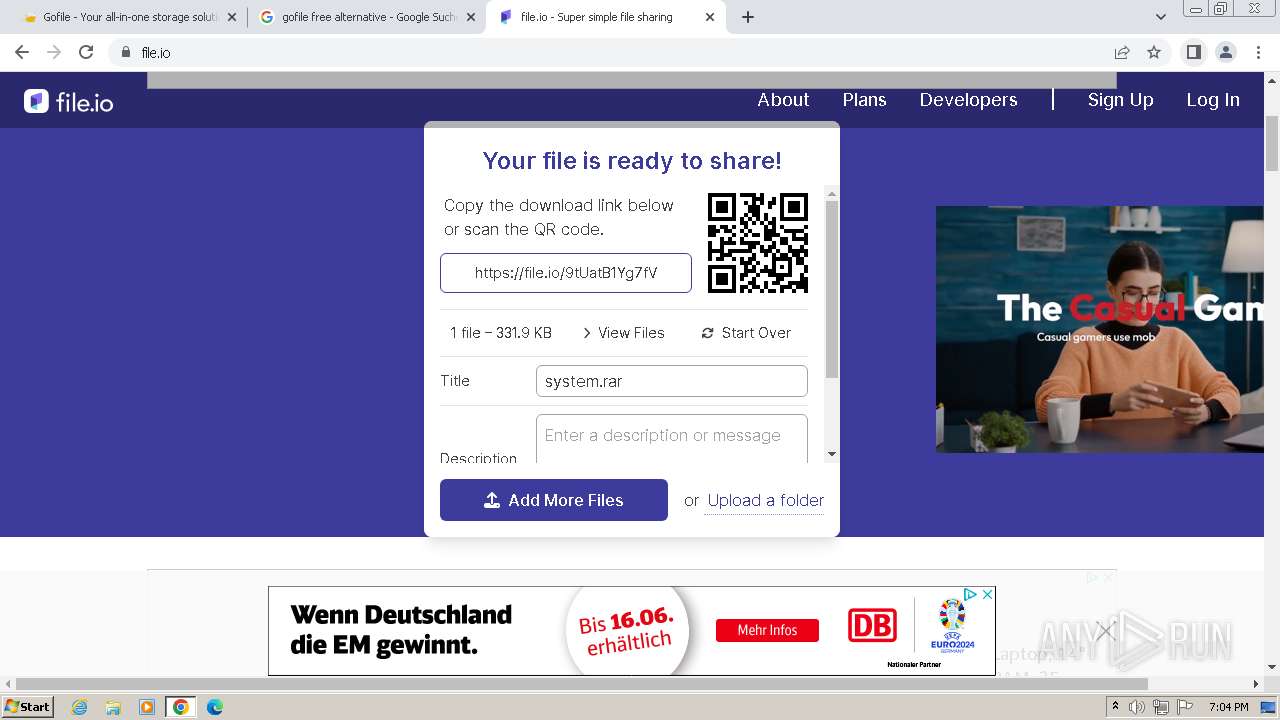This screenshot has width=1280, height=720.
Task: Go back in browser history
Action: pos(22,52)
